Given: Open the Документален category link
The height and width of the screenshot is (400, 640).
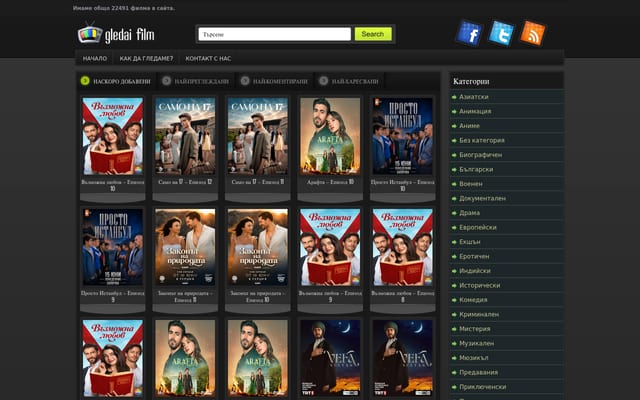Looking at the screenshot, I should click(482, 198).
